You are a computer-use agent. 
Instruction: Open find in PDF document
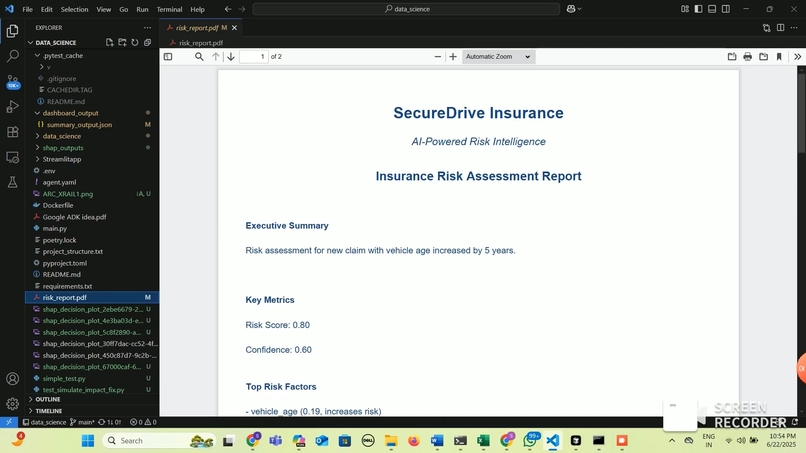coord(199,57)
